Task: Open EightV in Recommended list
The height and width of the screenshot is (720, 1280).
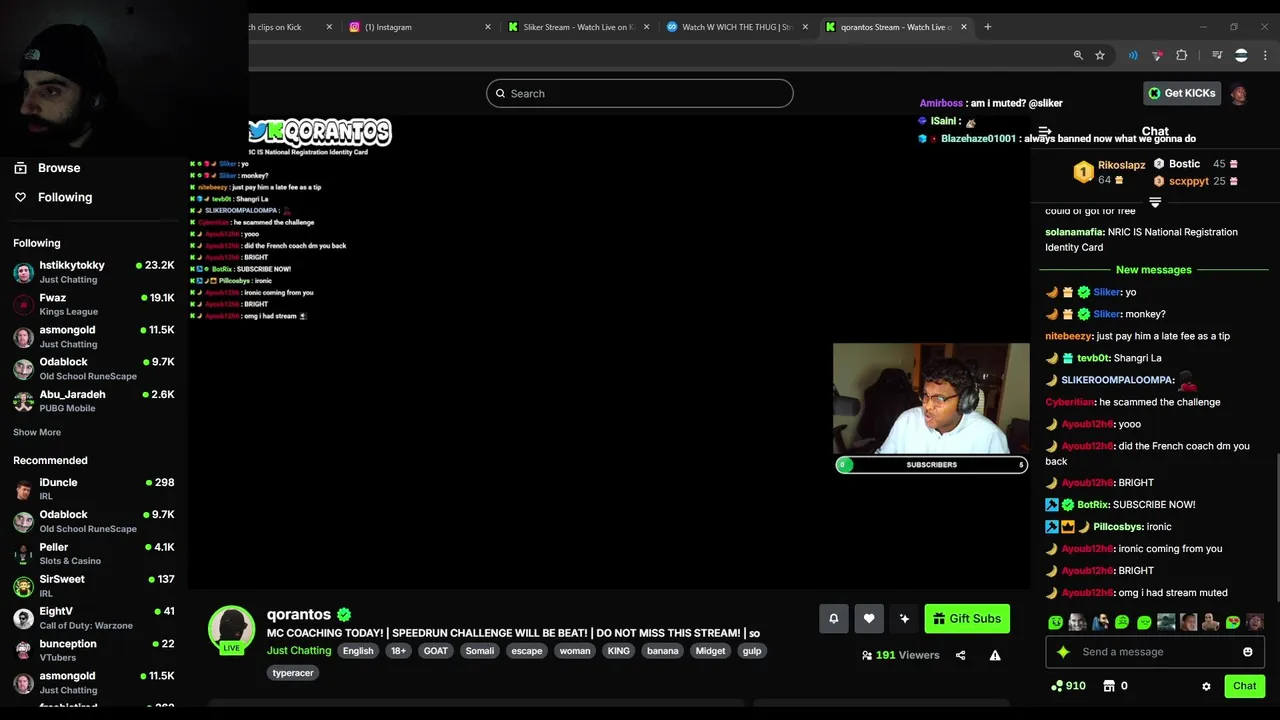Action: pyautogui.click(x=94, y=618)
